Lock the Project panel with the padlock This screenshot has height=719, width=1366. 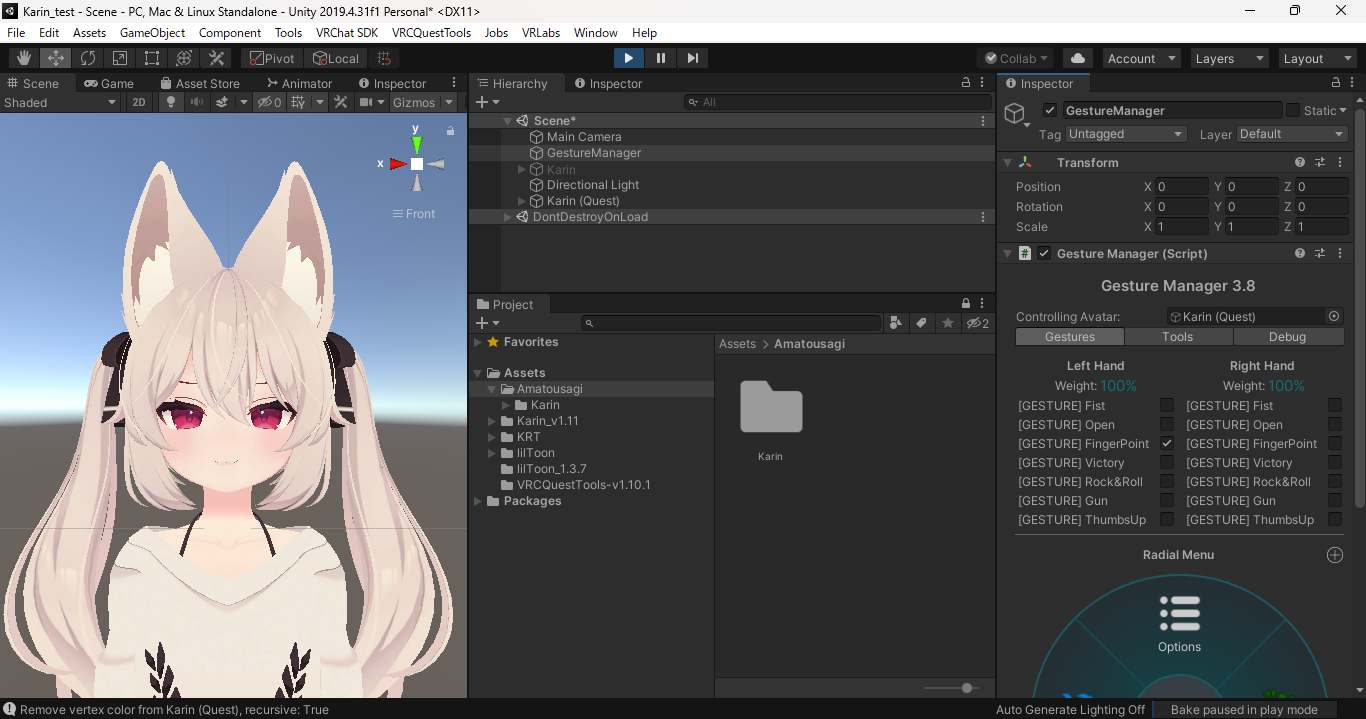point(965,302)
